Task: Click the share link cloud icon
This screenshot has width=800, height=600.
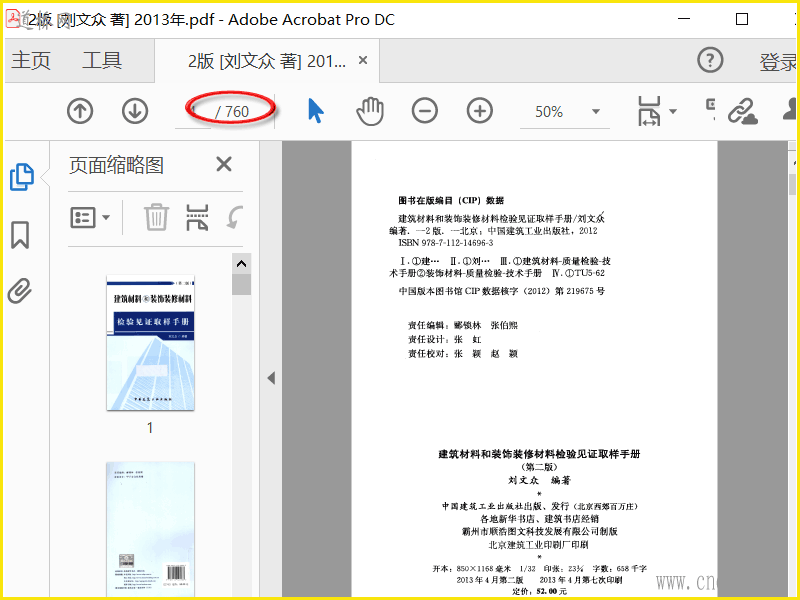Action: pos(742,111)
